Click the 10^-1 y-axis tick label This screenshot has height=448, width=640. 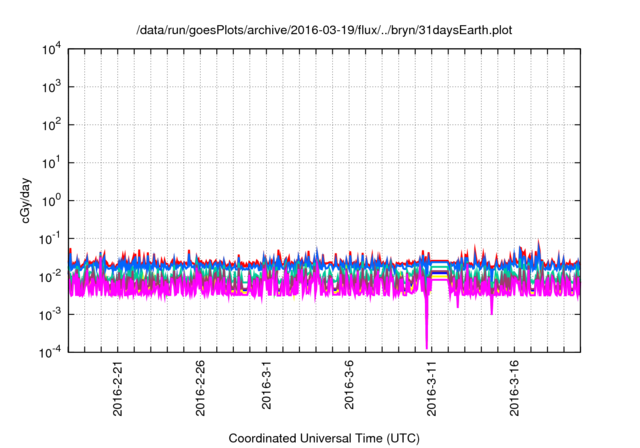50,238
